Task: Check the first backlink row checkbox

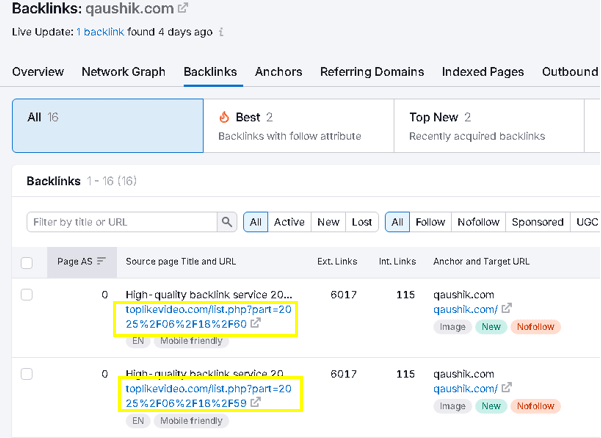Action: point(27,295)
